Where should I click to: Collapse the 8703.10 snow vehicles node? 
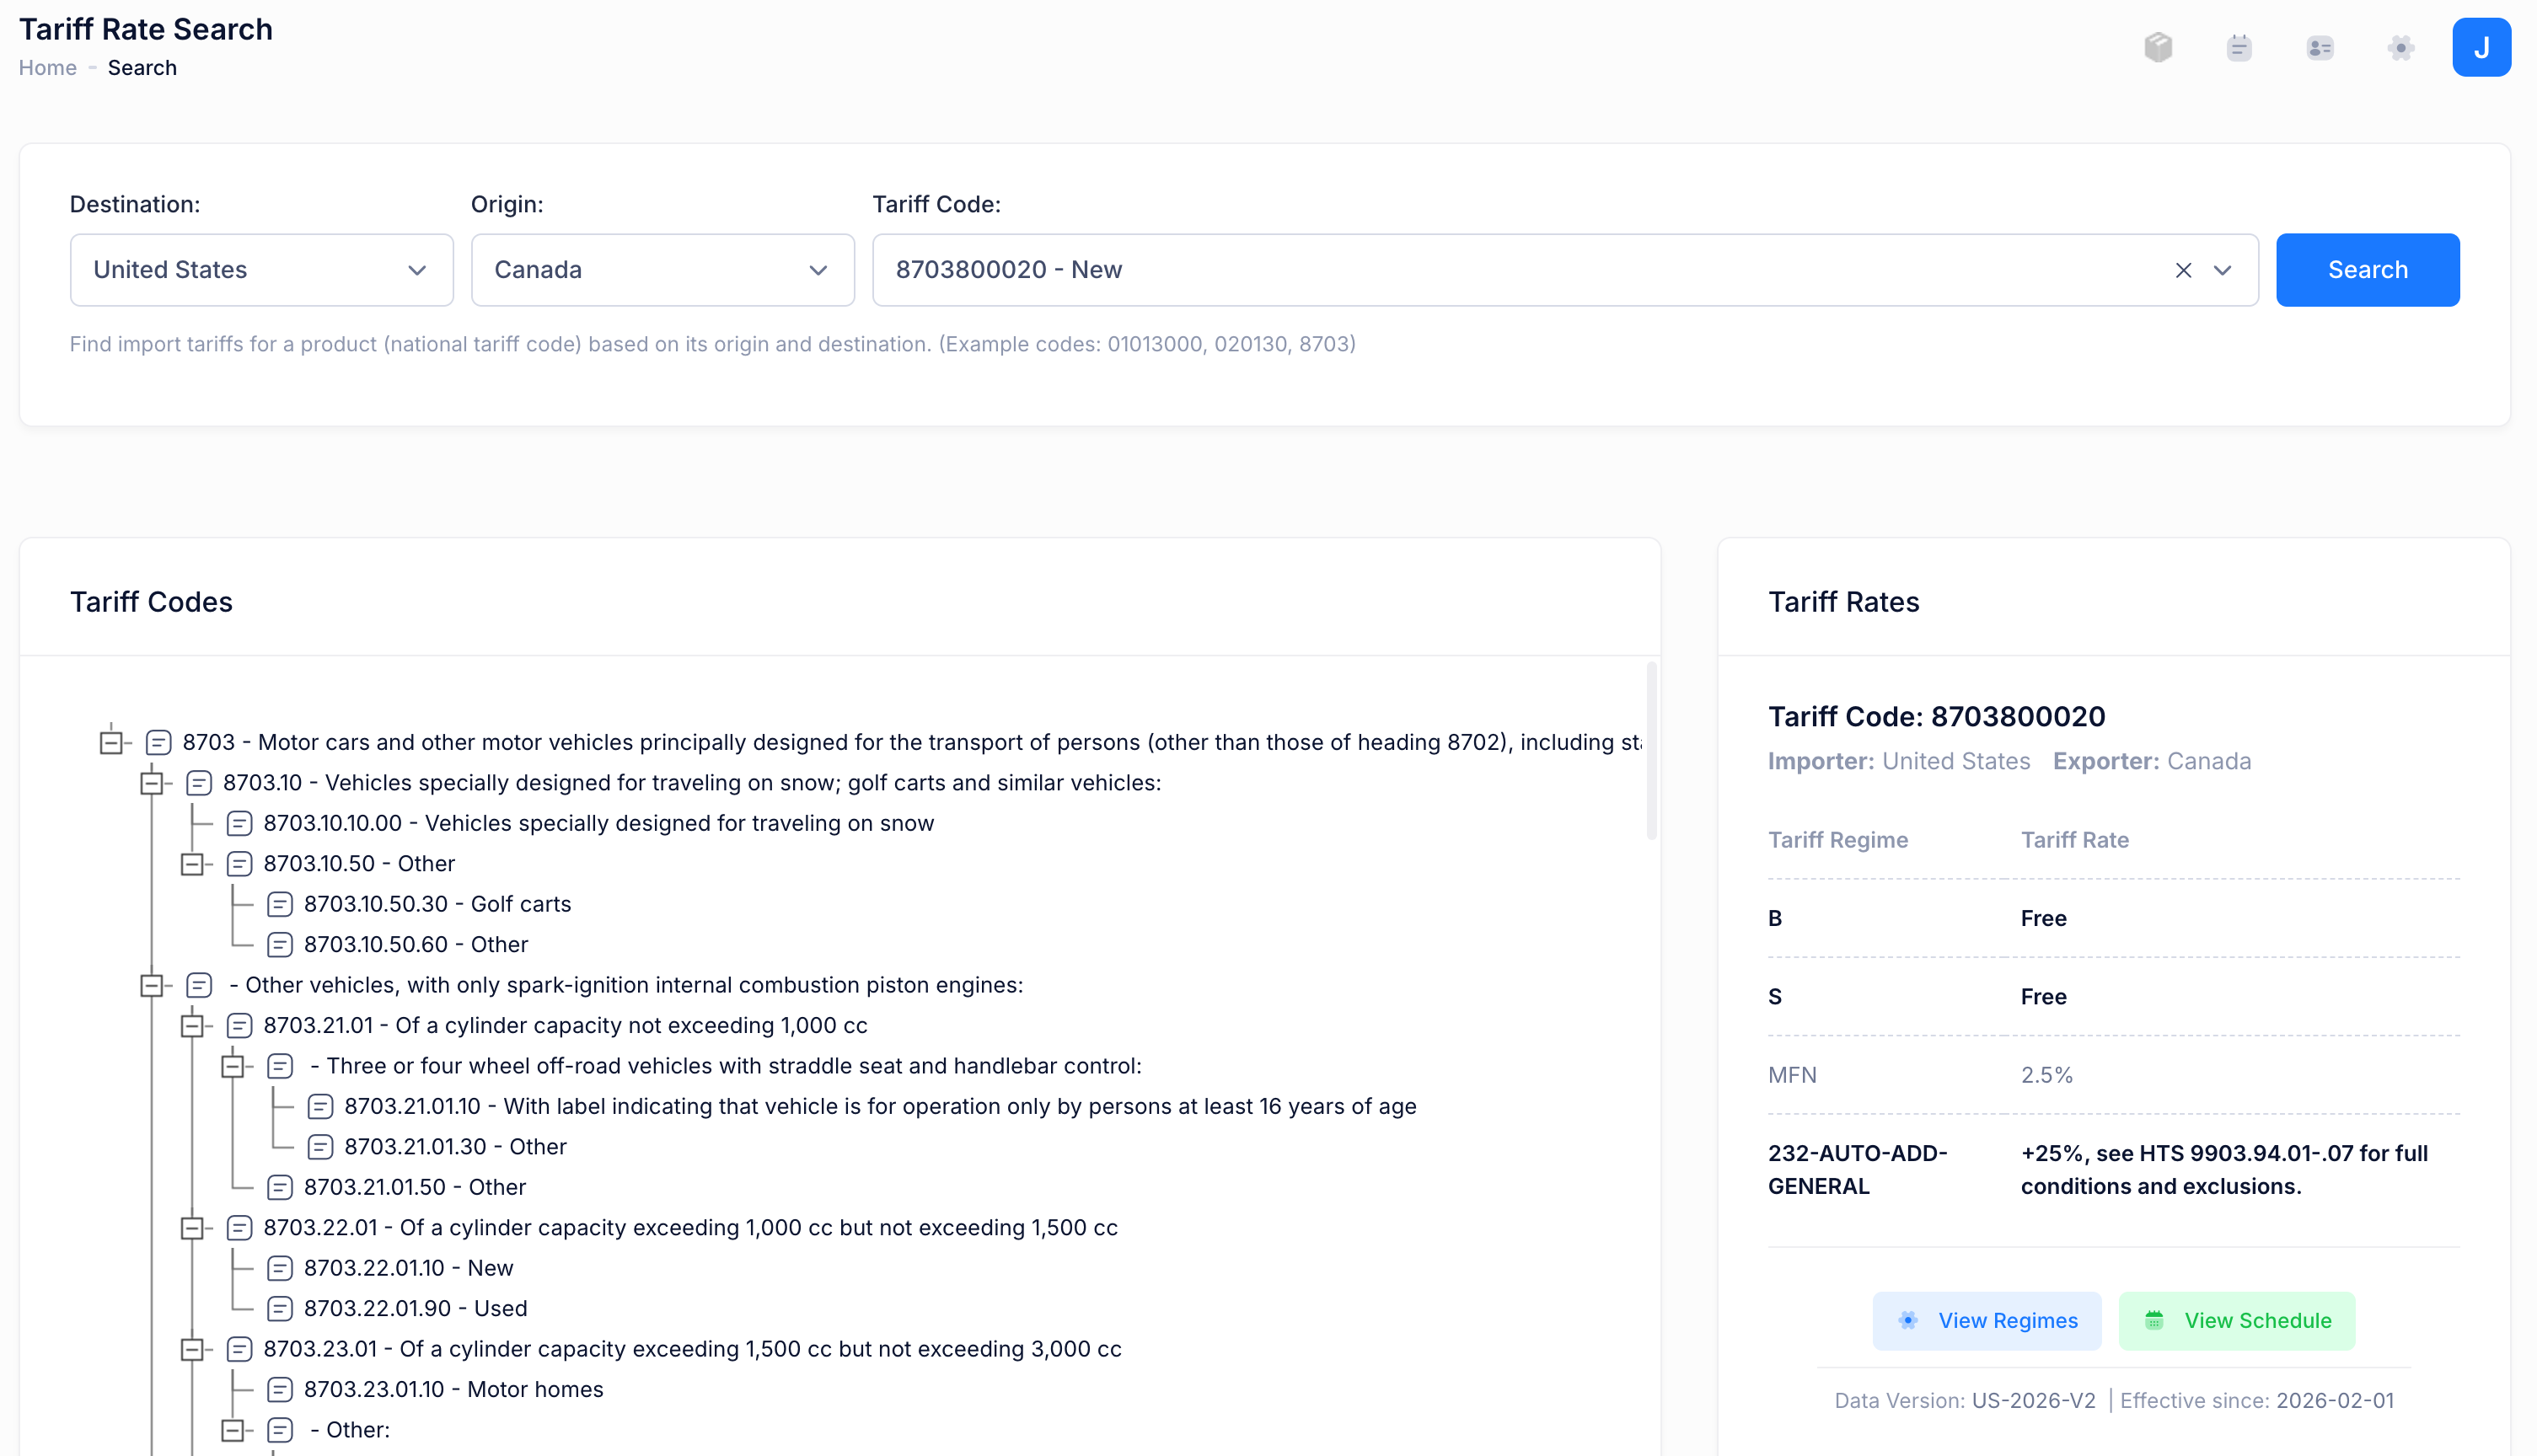152,783
